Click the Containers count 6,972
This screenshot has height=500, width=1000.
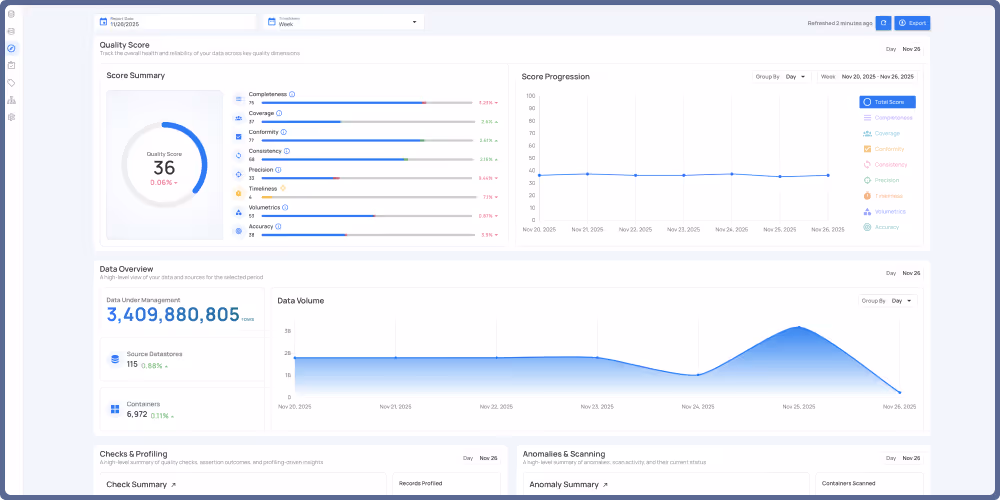pos(136,415)
